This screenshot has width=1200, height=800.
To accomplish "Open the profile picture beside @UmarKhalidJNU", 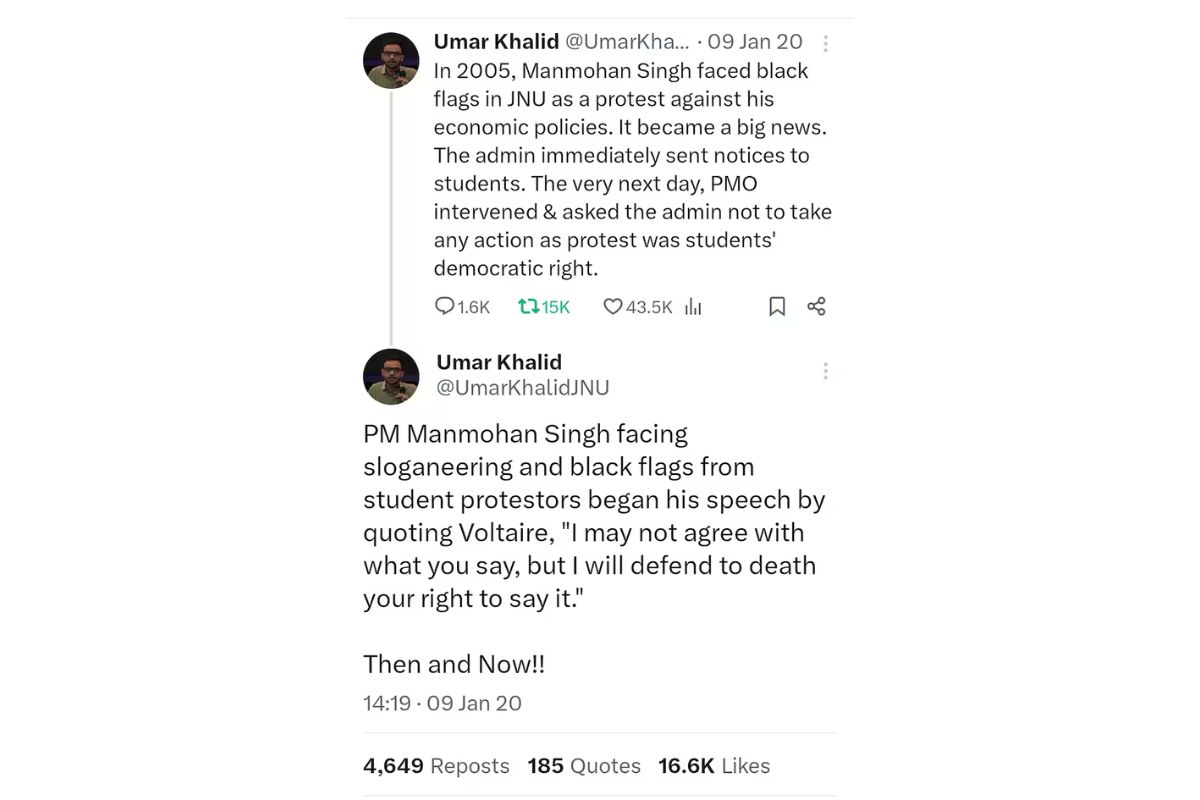I will (x=391, y=377).
